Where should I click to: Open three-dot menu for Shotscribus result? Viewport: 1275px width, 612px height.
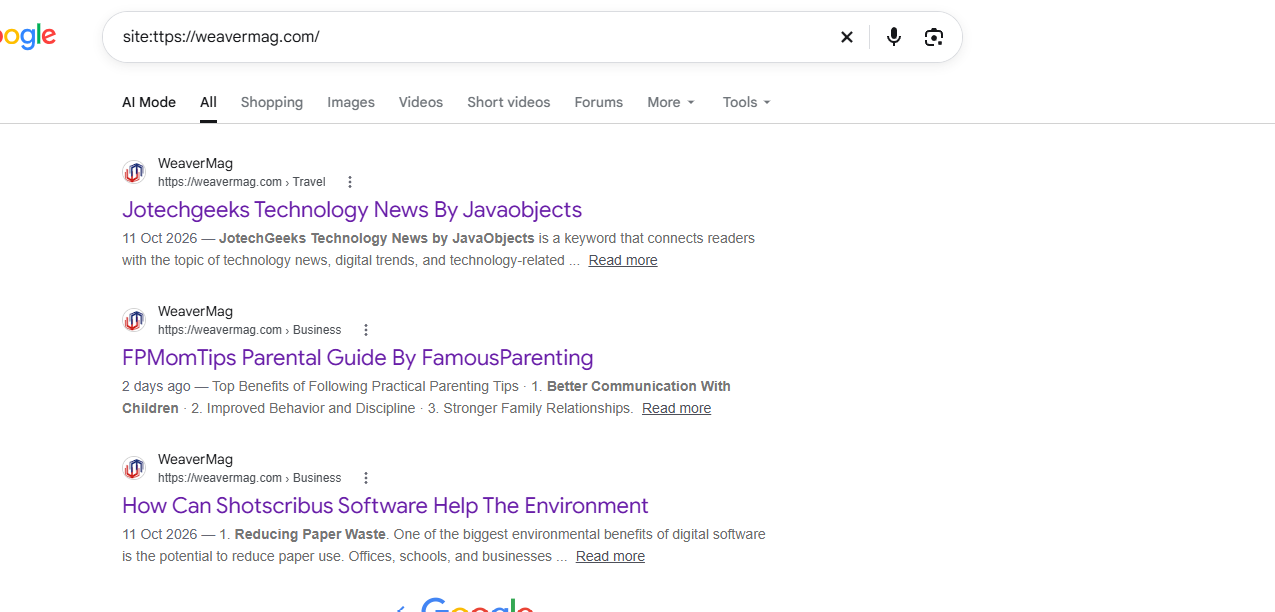coord(366,478)
